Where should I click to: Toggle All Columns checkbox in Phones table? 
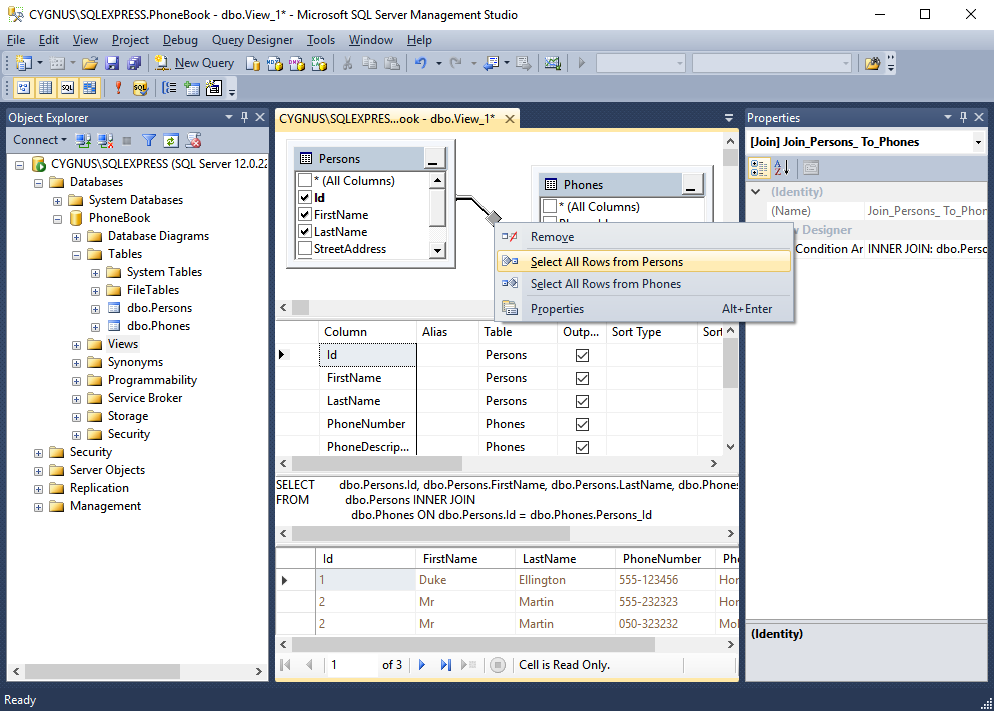[550, 207]
